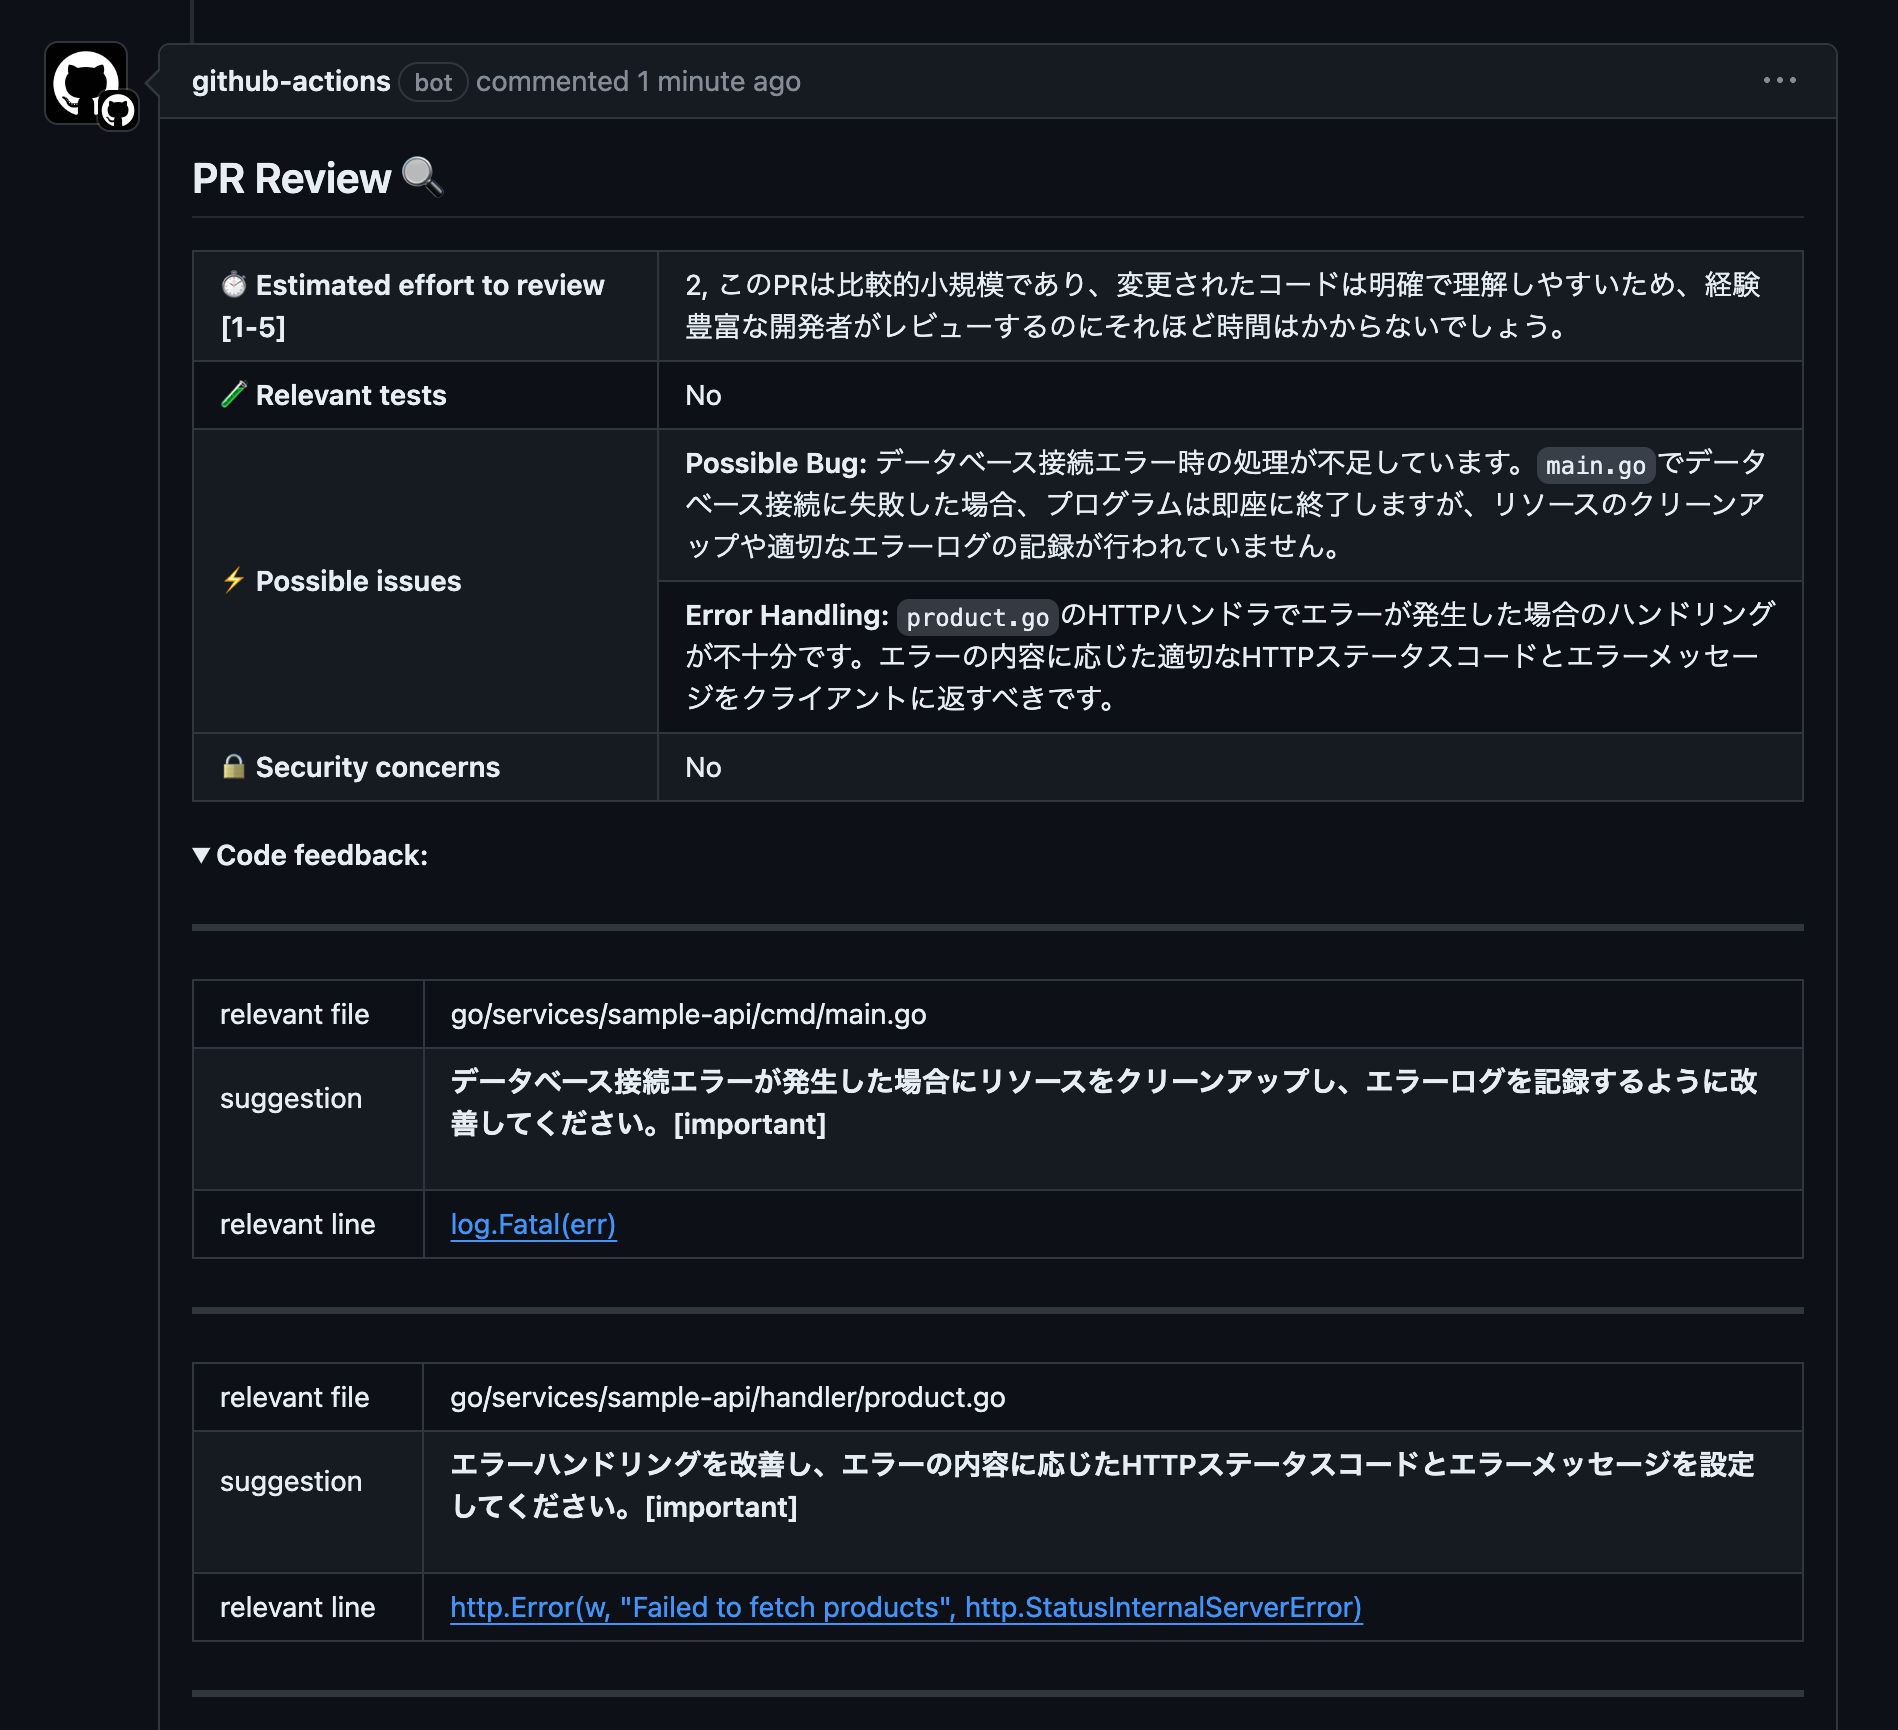Click the lock icon by Security concerns

[234, 767]
